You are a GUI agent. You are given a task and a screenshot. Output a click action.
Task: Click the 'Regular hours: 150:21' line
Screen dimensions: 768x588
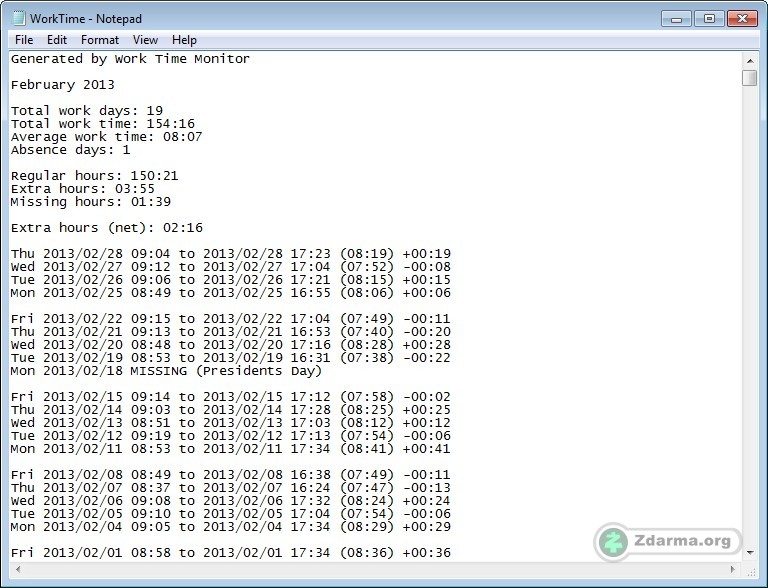pyautogui.click(x=95, y=175)
